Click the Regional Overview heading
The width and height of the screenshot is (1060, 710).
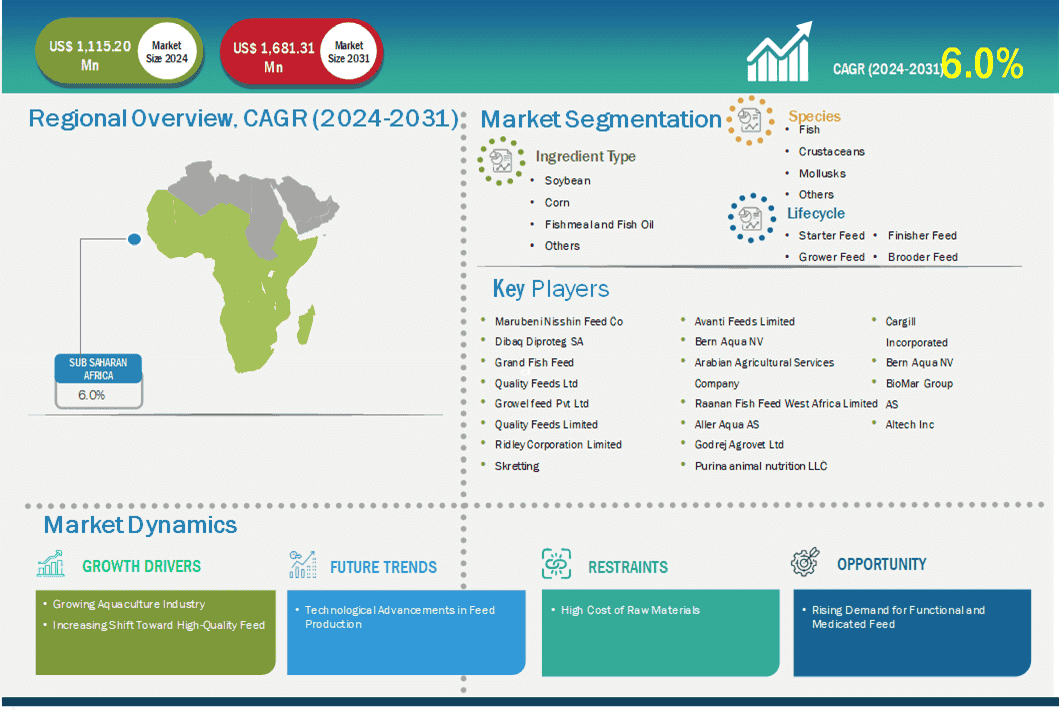point(244,118)
